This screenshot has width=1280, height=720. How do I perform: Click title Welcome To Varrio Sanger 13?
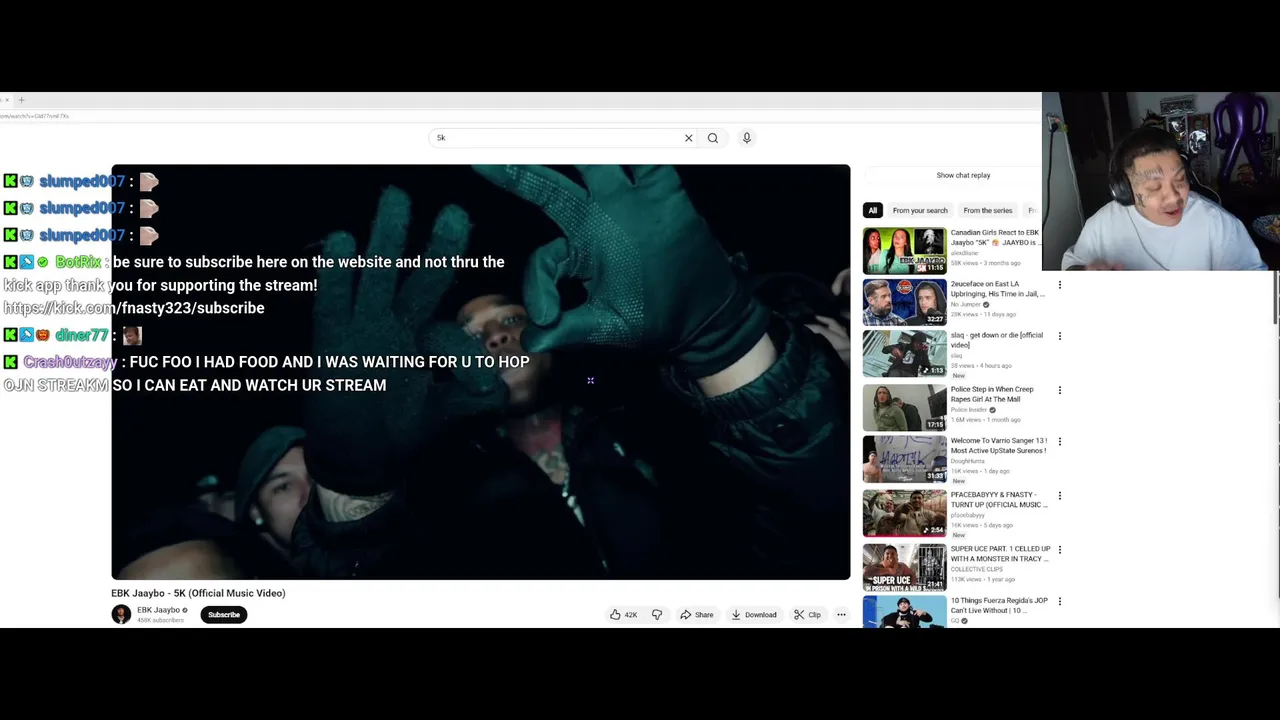pyautogui.click(x=998, y=445)
